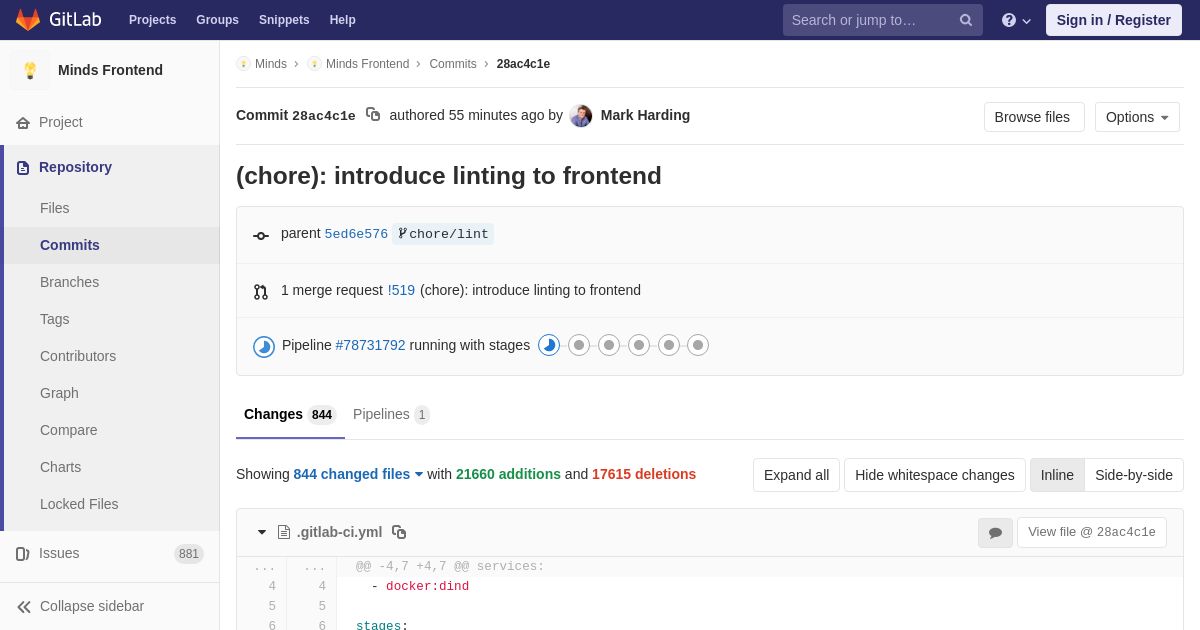
Task: Open the running pipeline status icon
Action: coord(264,347)
